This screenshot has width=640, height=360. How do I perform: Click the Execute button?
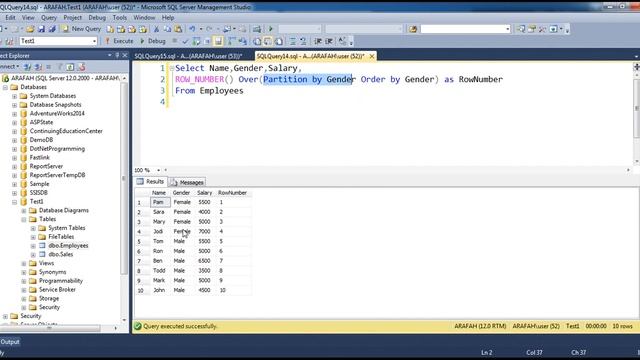pyautogui.click(x=119, y=41)
